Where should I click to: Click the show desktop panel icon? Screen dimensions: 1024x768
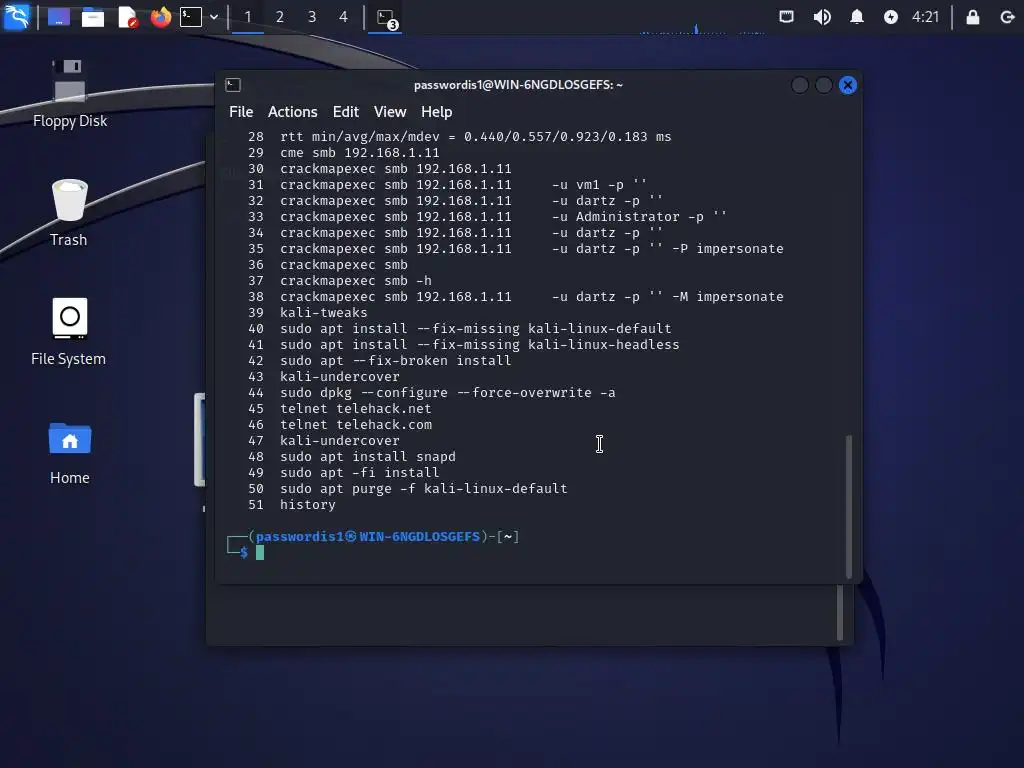click(59, 17)
